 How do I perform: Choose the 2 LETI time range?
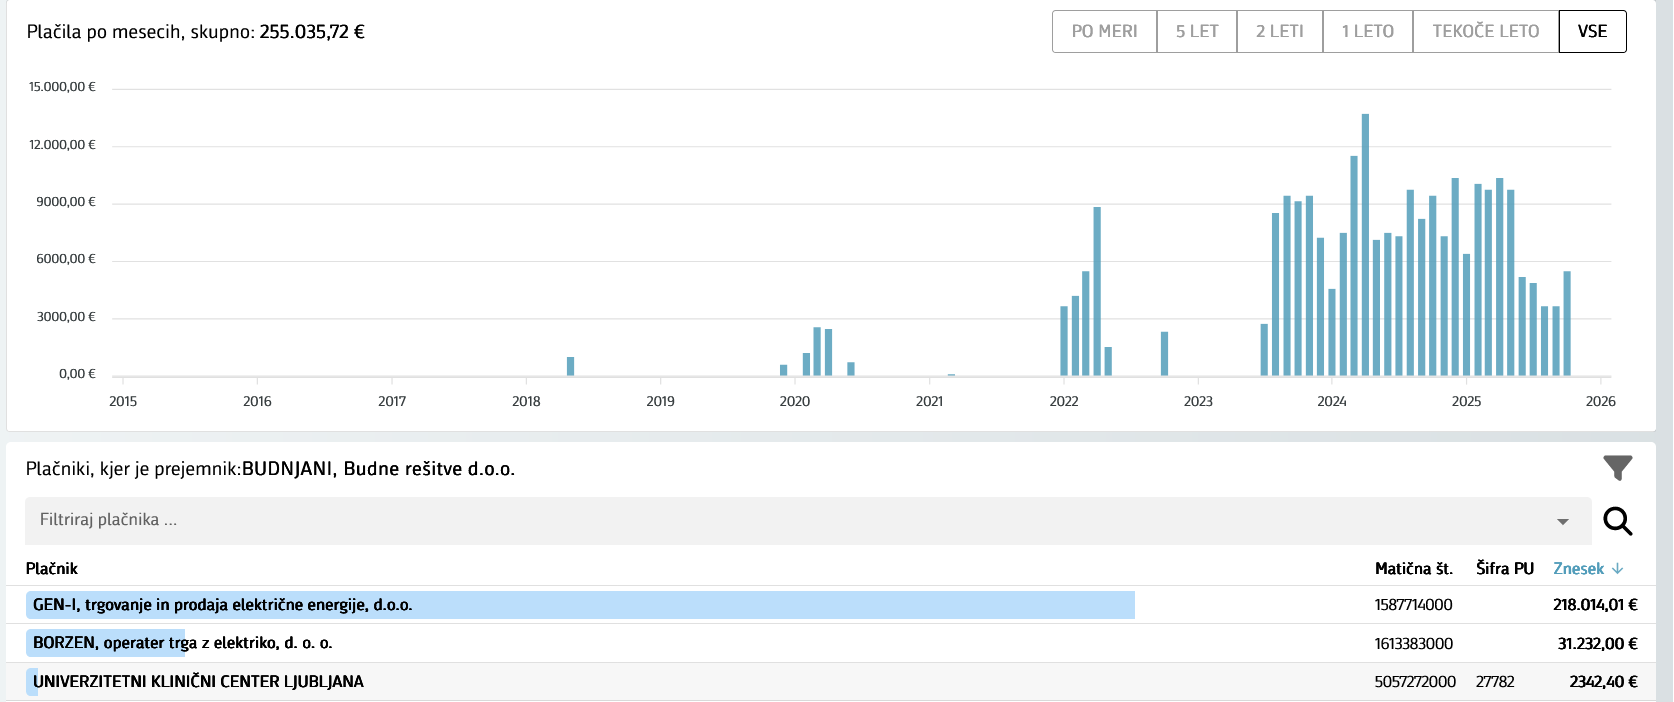pyautogui.click(x=1279, y=31)
